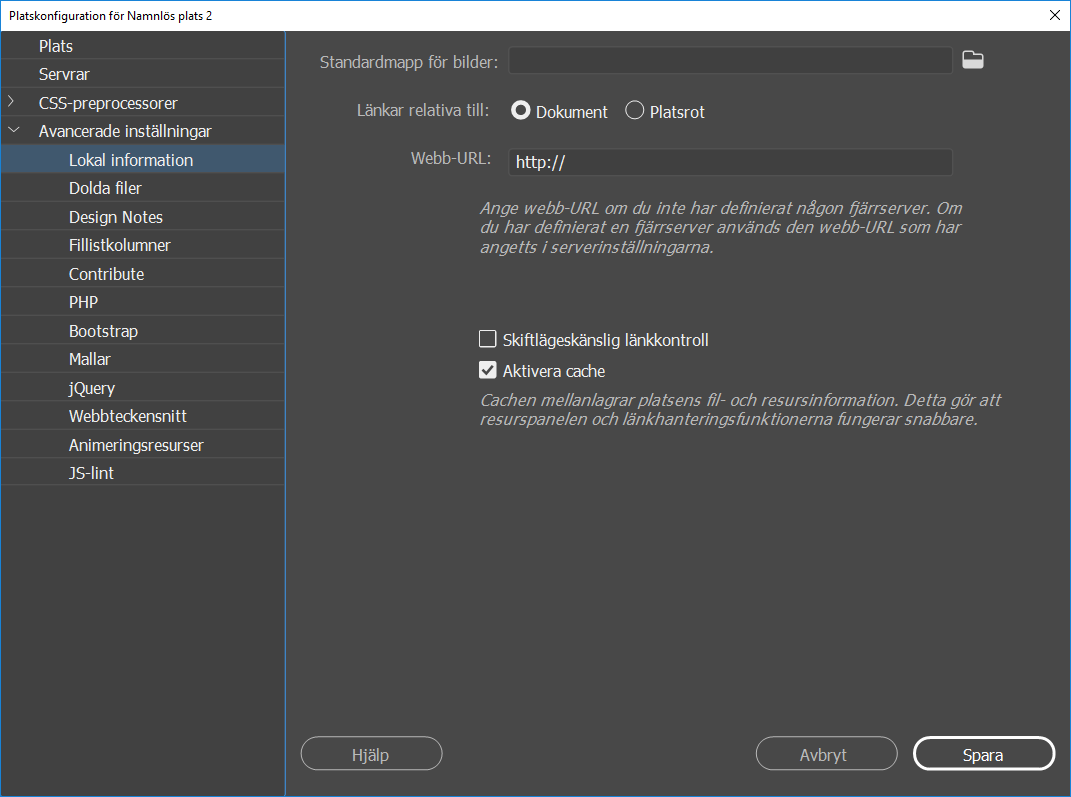
Task: Open the PHP settings section
Action: (x=83, y=301)
